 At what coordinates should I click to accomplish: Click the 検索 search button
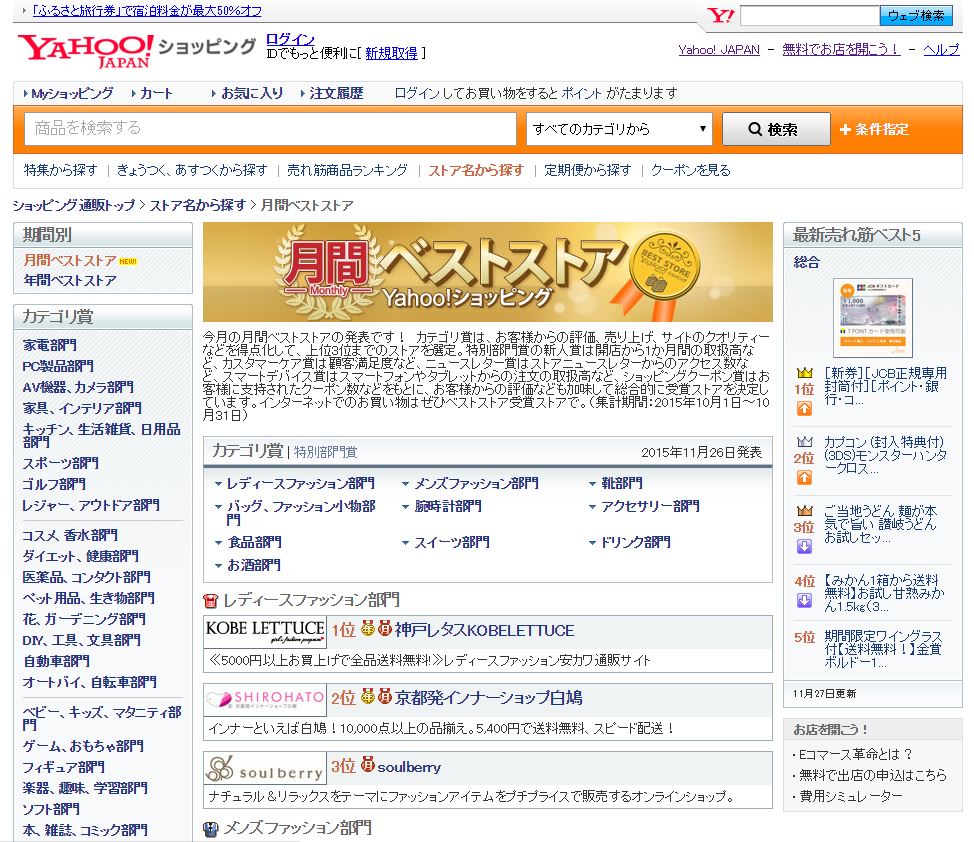pyautogui.click(x=776, y=129)
